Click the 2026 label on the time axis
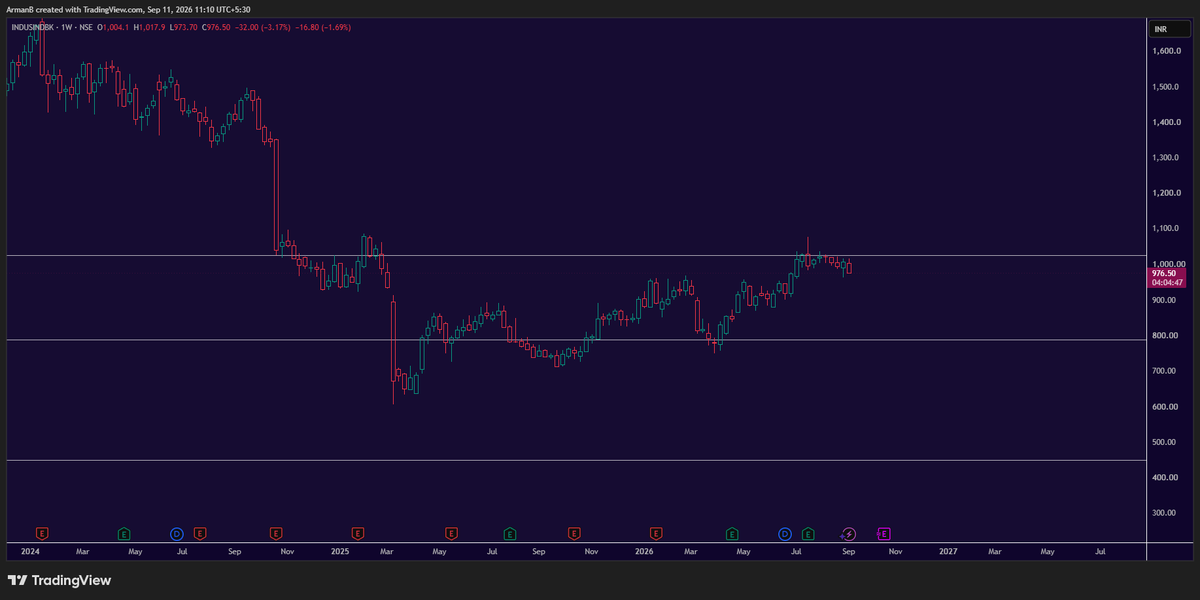This screenshot has width=1200, height=600. [645, 551]
